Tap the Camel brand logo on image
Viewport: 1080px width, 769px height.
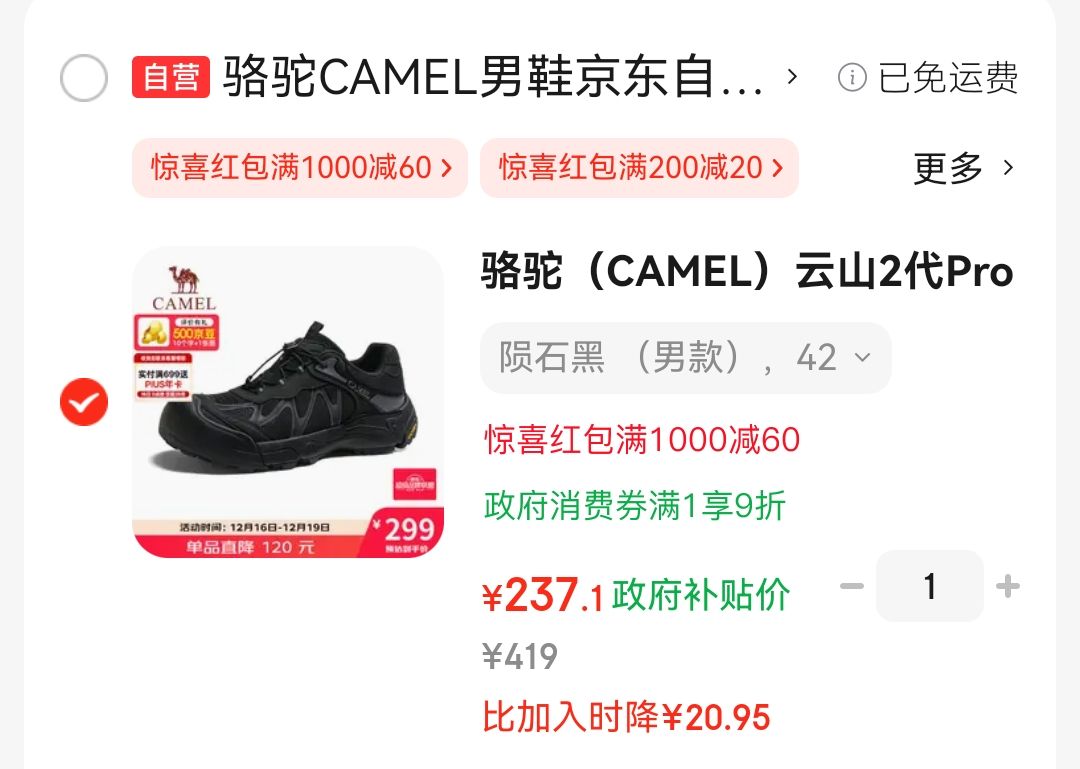(x=184, y=288)
